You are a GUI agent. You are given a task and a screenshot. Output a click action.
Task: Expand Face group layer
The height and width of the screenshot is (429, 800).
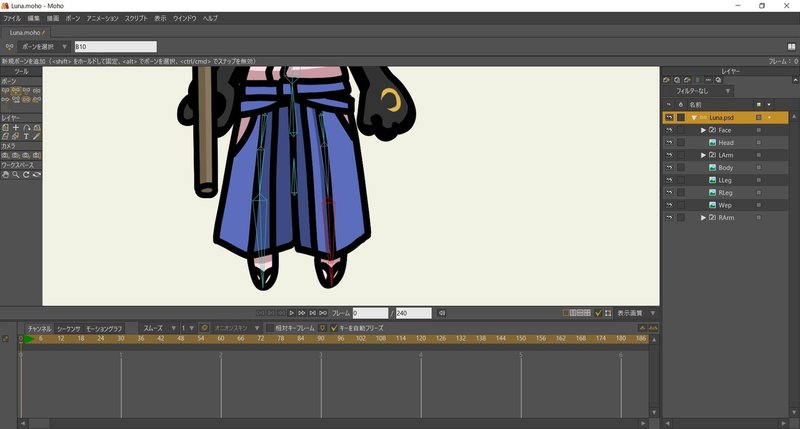[704, 130]
